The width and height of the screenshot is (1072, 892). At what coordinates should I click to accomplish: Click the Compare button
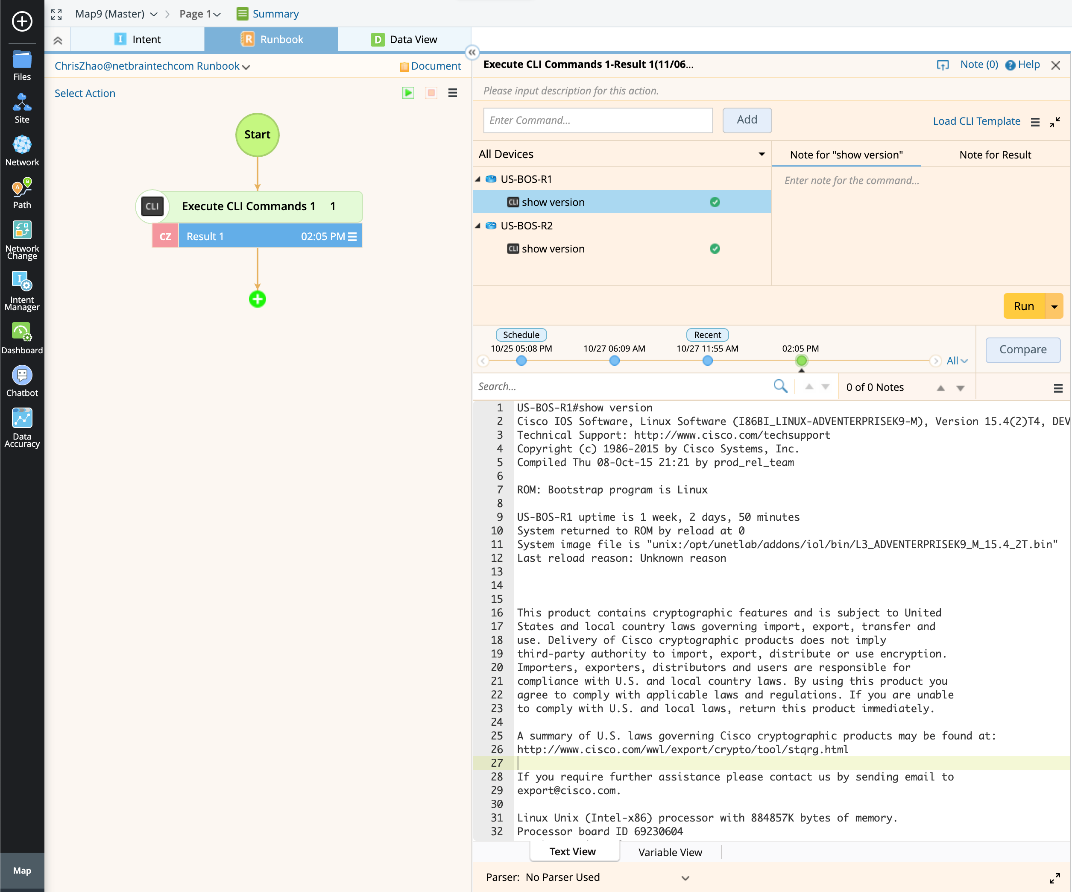[x=1023, y=350]
